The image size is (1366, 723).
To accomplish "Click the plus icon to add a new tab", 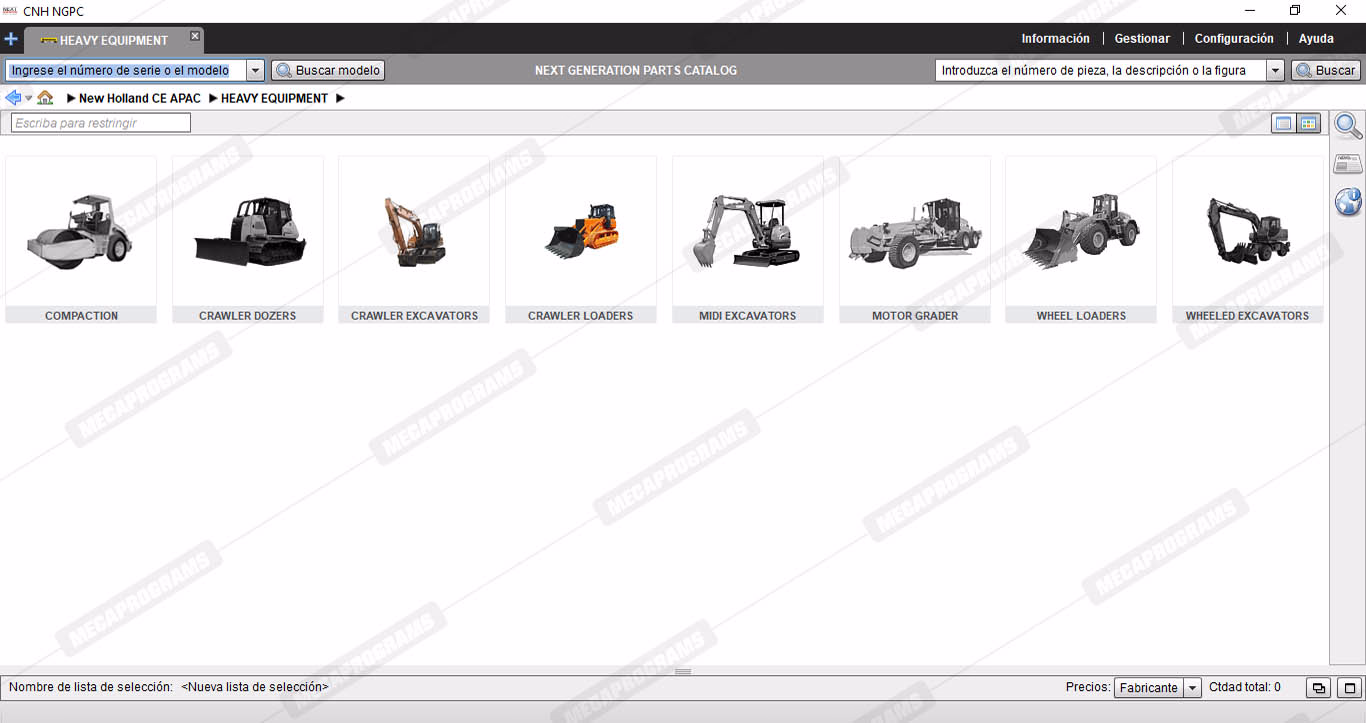I will tap(11, 39).
